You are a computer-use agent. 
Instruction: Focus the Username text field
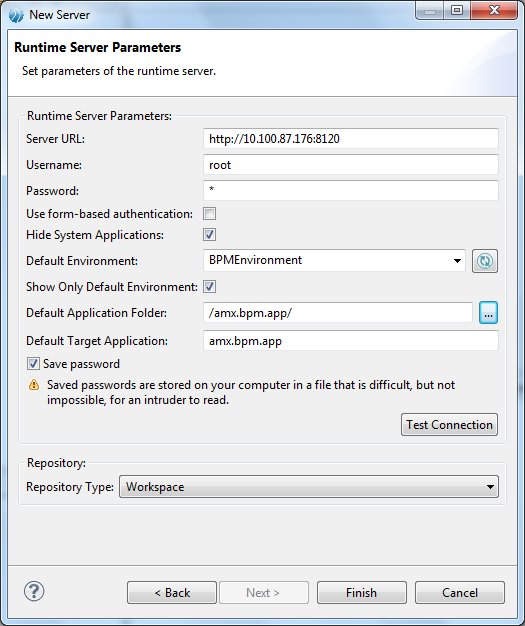pyautogui.click(x=351, y=165)
